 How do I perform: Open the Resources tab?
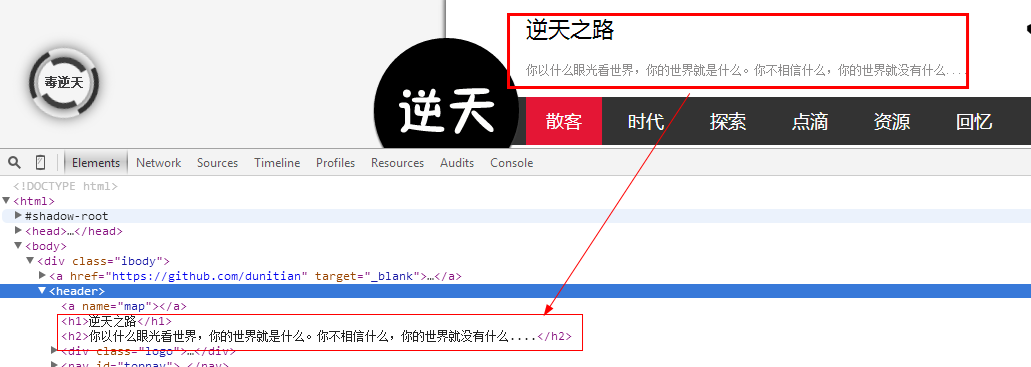(x=397, y=162)
